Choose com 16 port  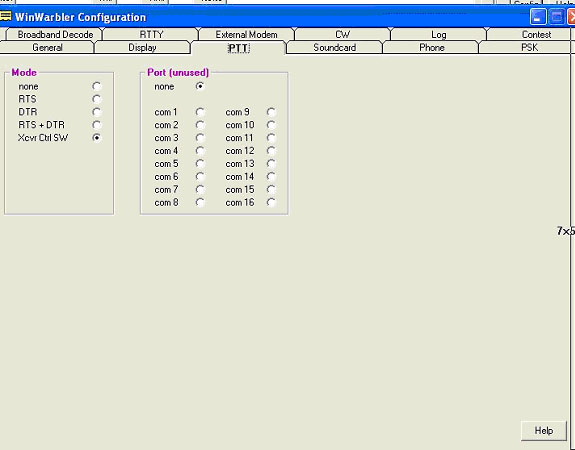[x=271, y=202]
